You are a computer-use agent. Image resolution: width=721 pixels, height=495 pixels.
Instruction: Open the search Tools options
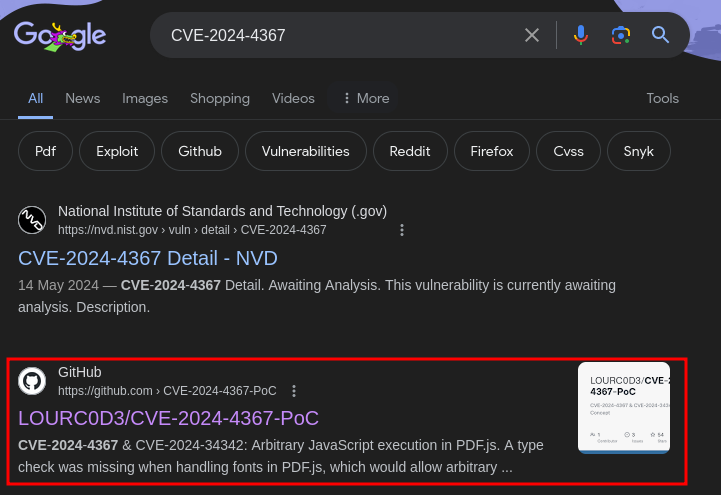[x=663, y=98]
